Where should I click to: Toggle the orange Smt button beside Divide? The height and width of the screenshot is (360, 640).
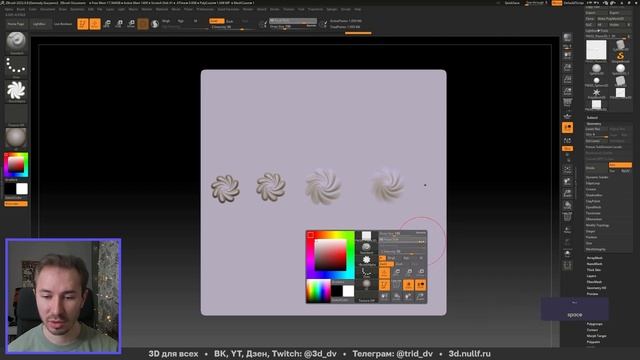pos(620,165)
